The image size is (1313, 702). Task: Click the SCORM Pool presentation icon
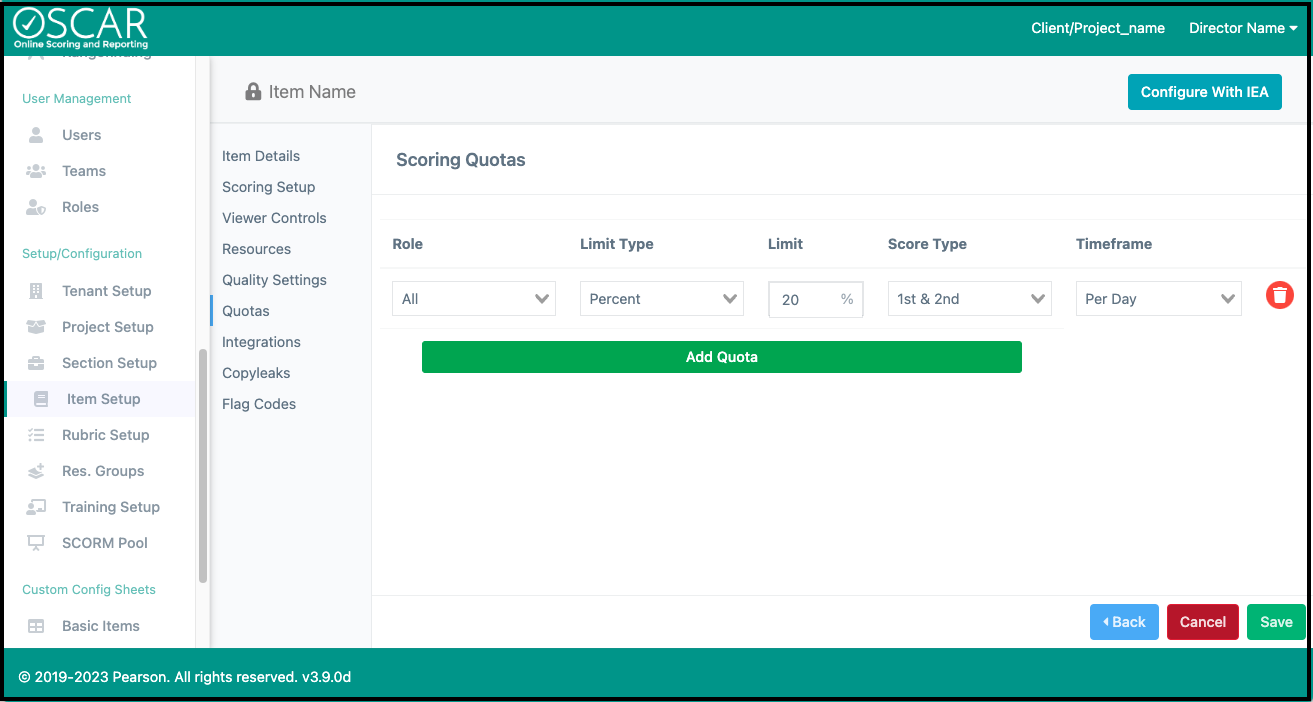pos(36,543)
